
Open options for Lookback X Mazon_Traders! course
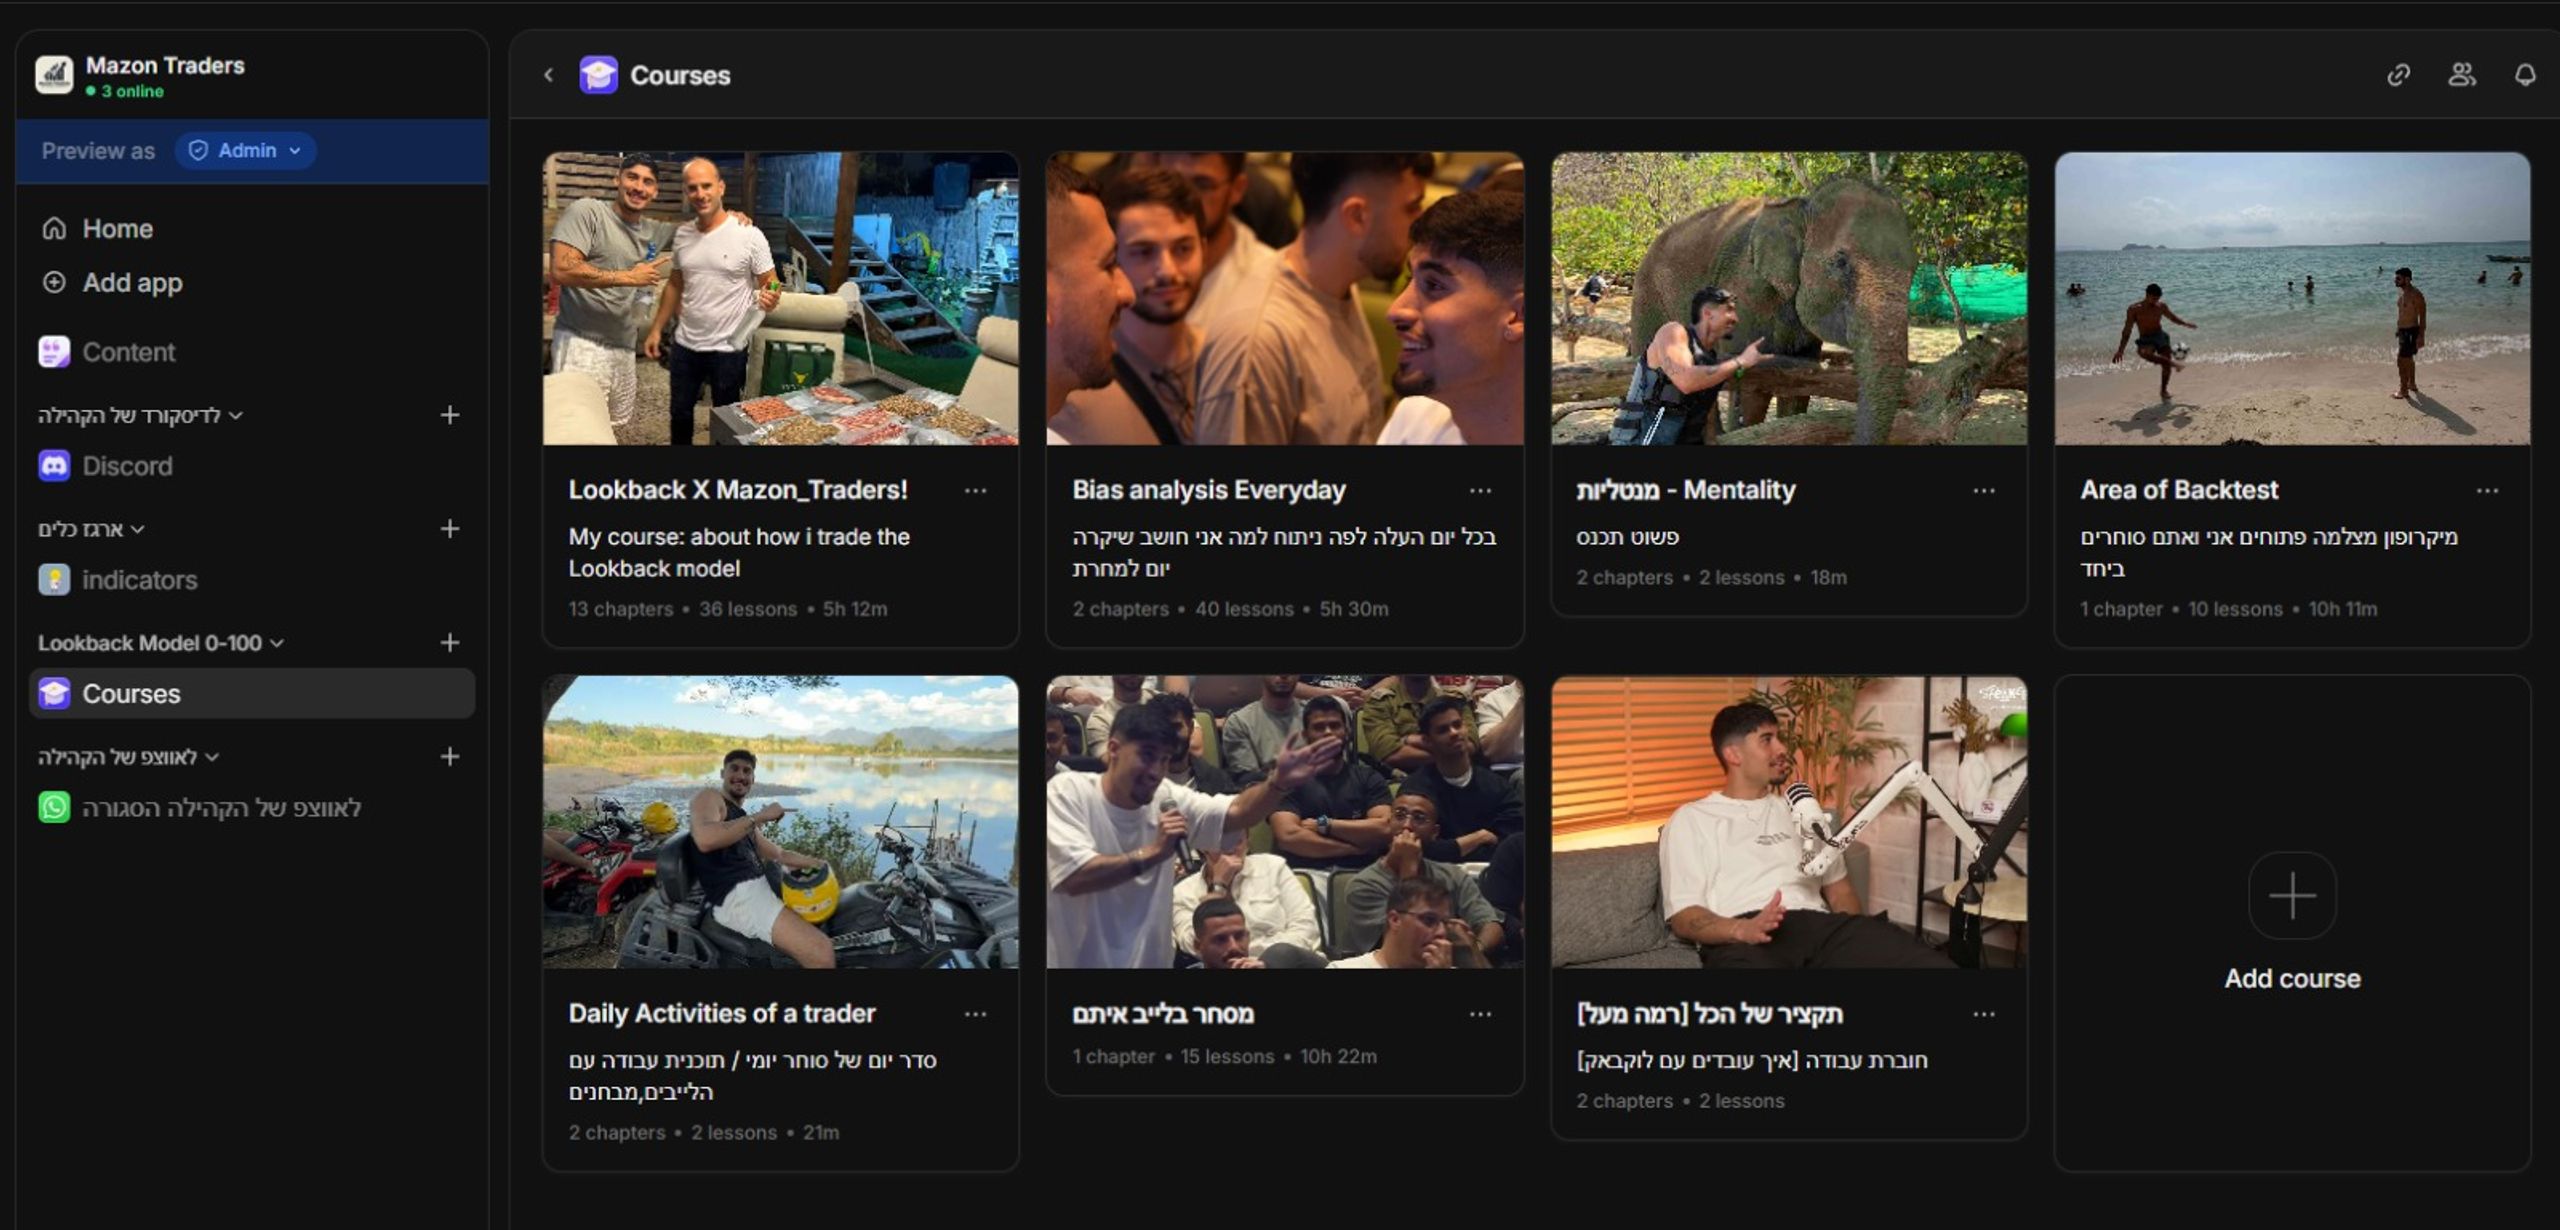tap(975, 490)
